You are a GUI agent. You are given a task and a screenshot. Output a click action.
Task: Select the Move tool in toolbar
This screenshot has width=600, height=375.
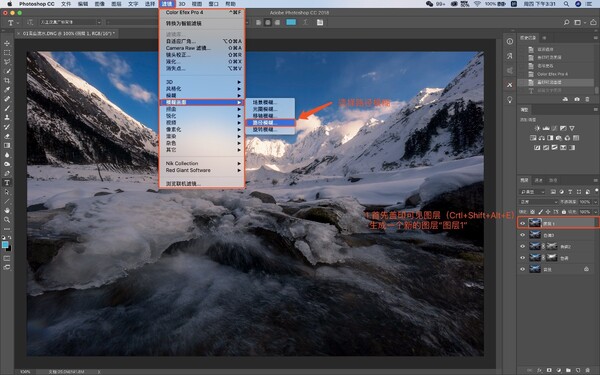(7, 43)
